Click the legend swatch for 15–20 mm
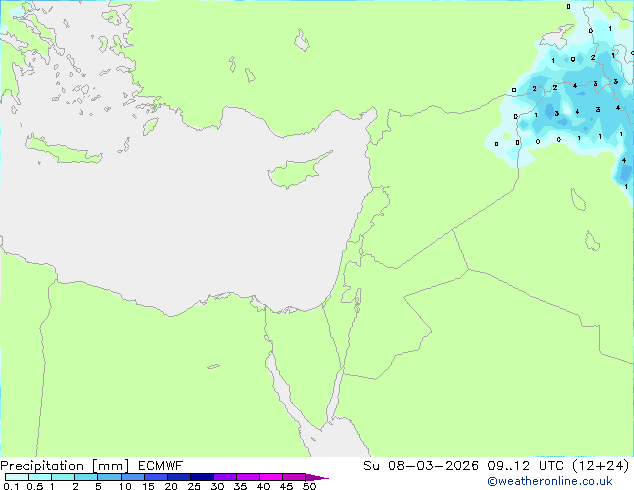The image size is (634, 490). [155, 477]
